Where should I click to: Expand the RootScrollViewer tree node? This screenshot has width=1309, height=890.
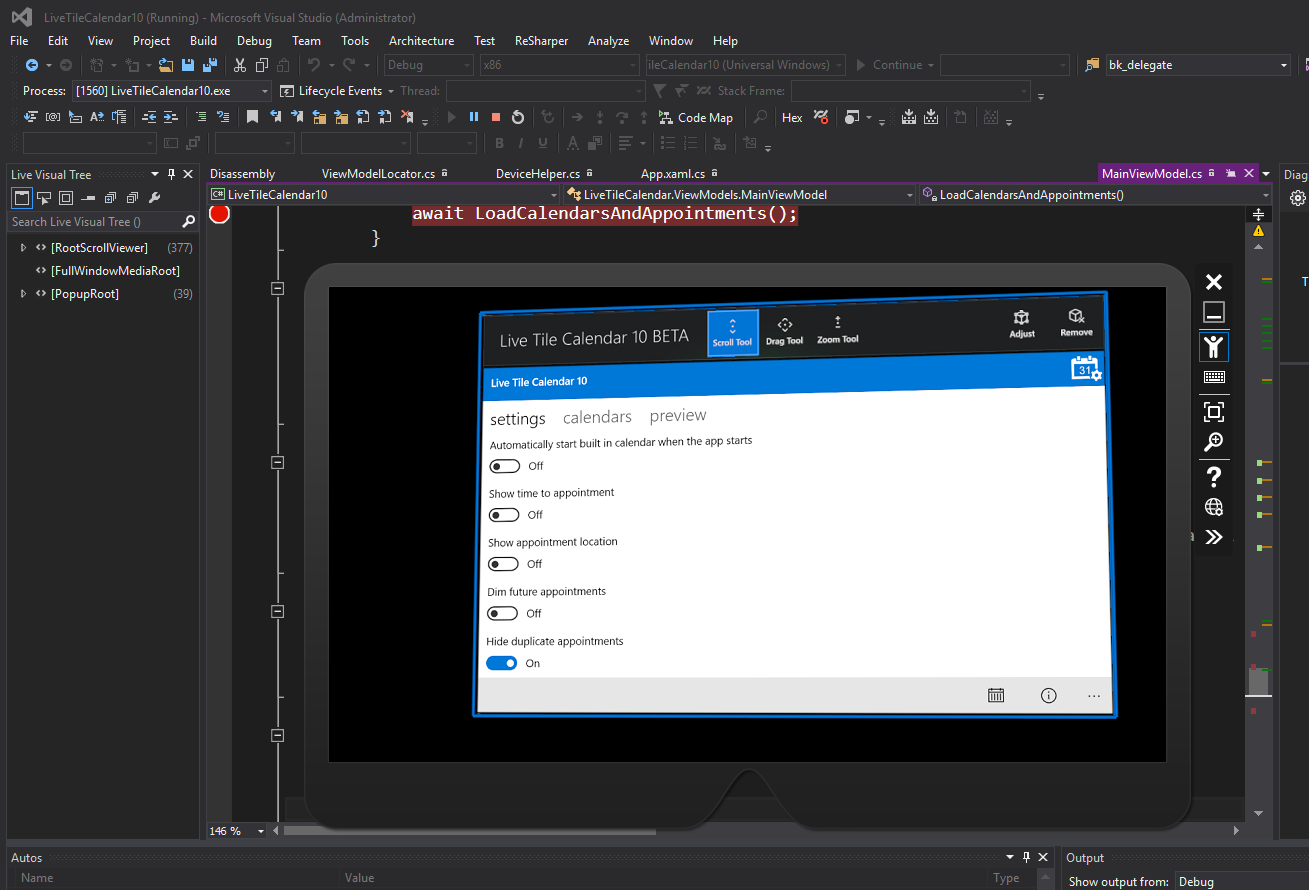click(23, 247)
